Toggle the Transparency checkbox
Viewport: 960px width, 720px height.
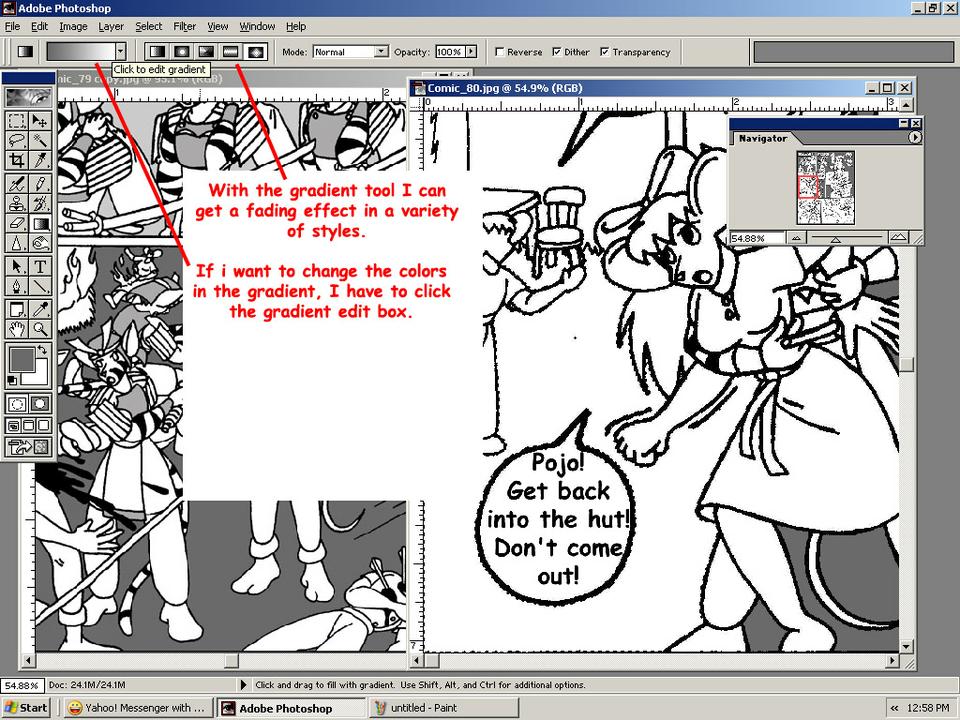click(x=605, y=52)
